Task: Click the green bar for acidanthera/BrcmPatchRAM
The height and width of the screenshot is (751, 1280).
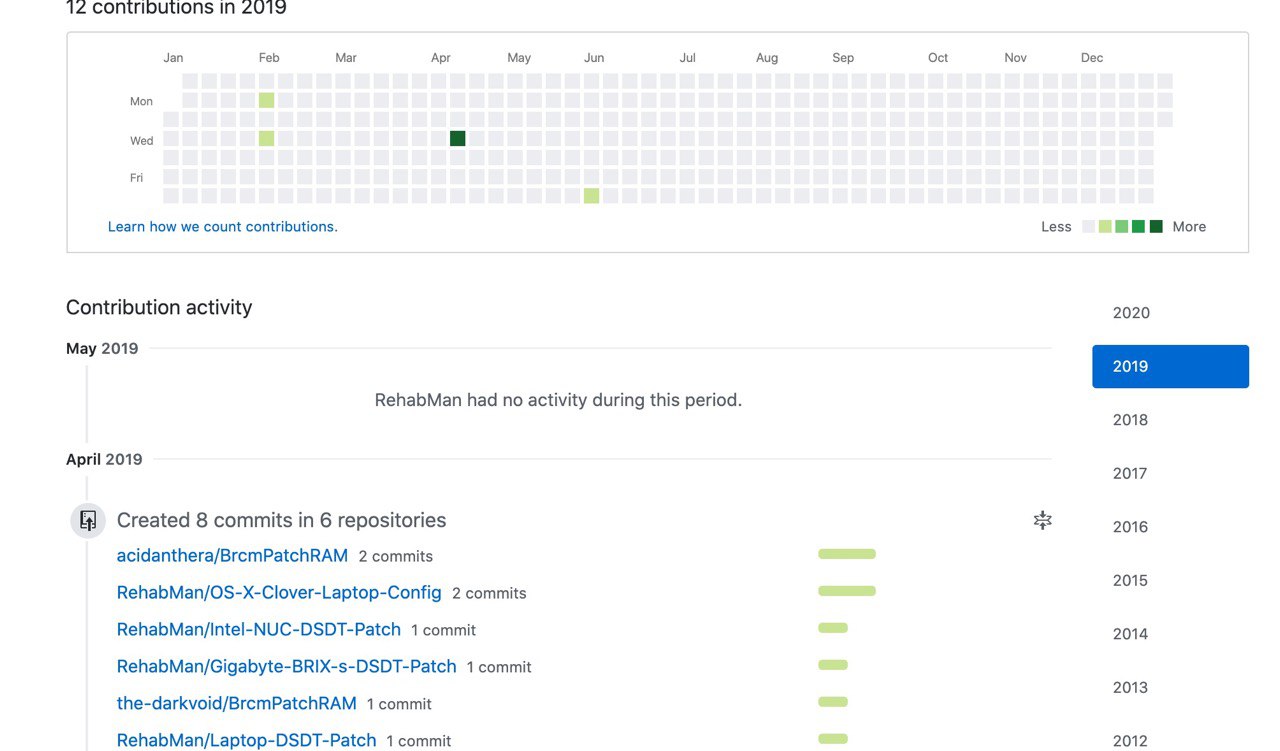Action: [847, 554]
